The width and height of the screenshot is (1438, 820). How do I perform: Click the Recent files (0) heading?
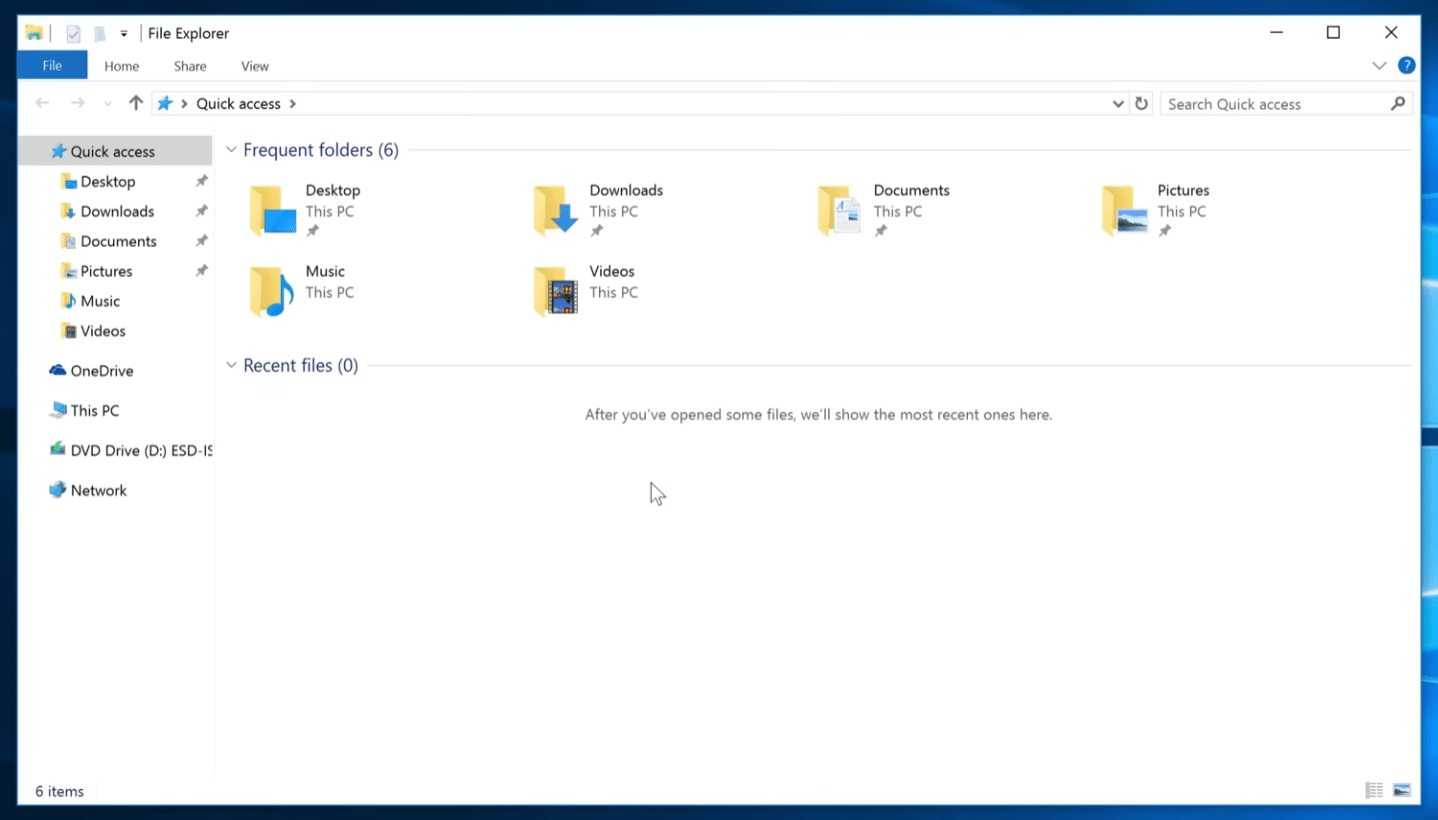[x=301, y=366]
